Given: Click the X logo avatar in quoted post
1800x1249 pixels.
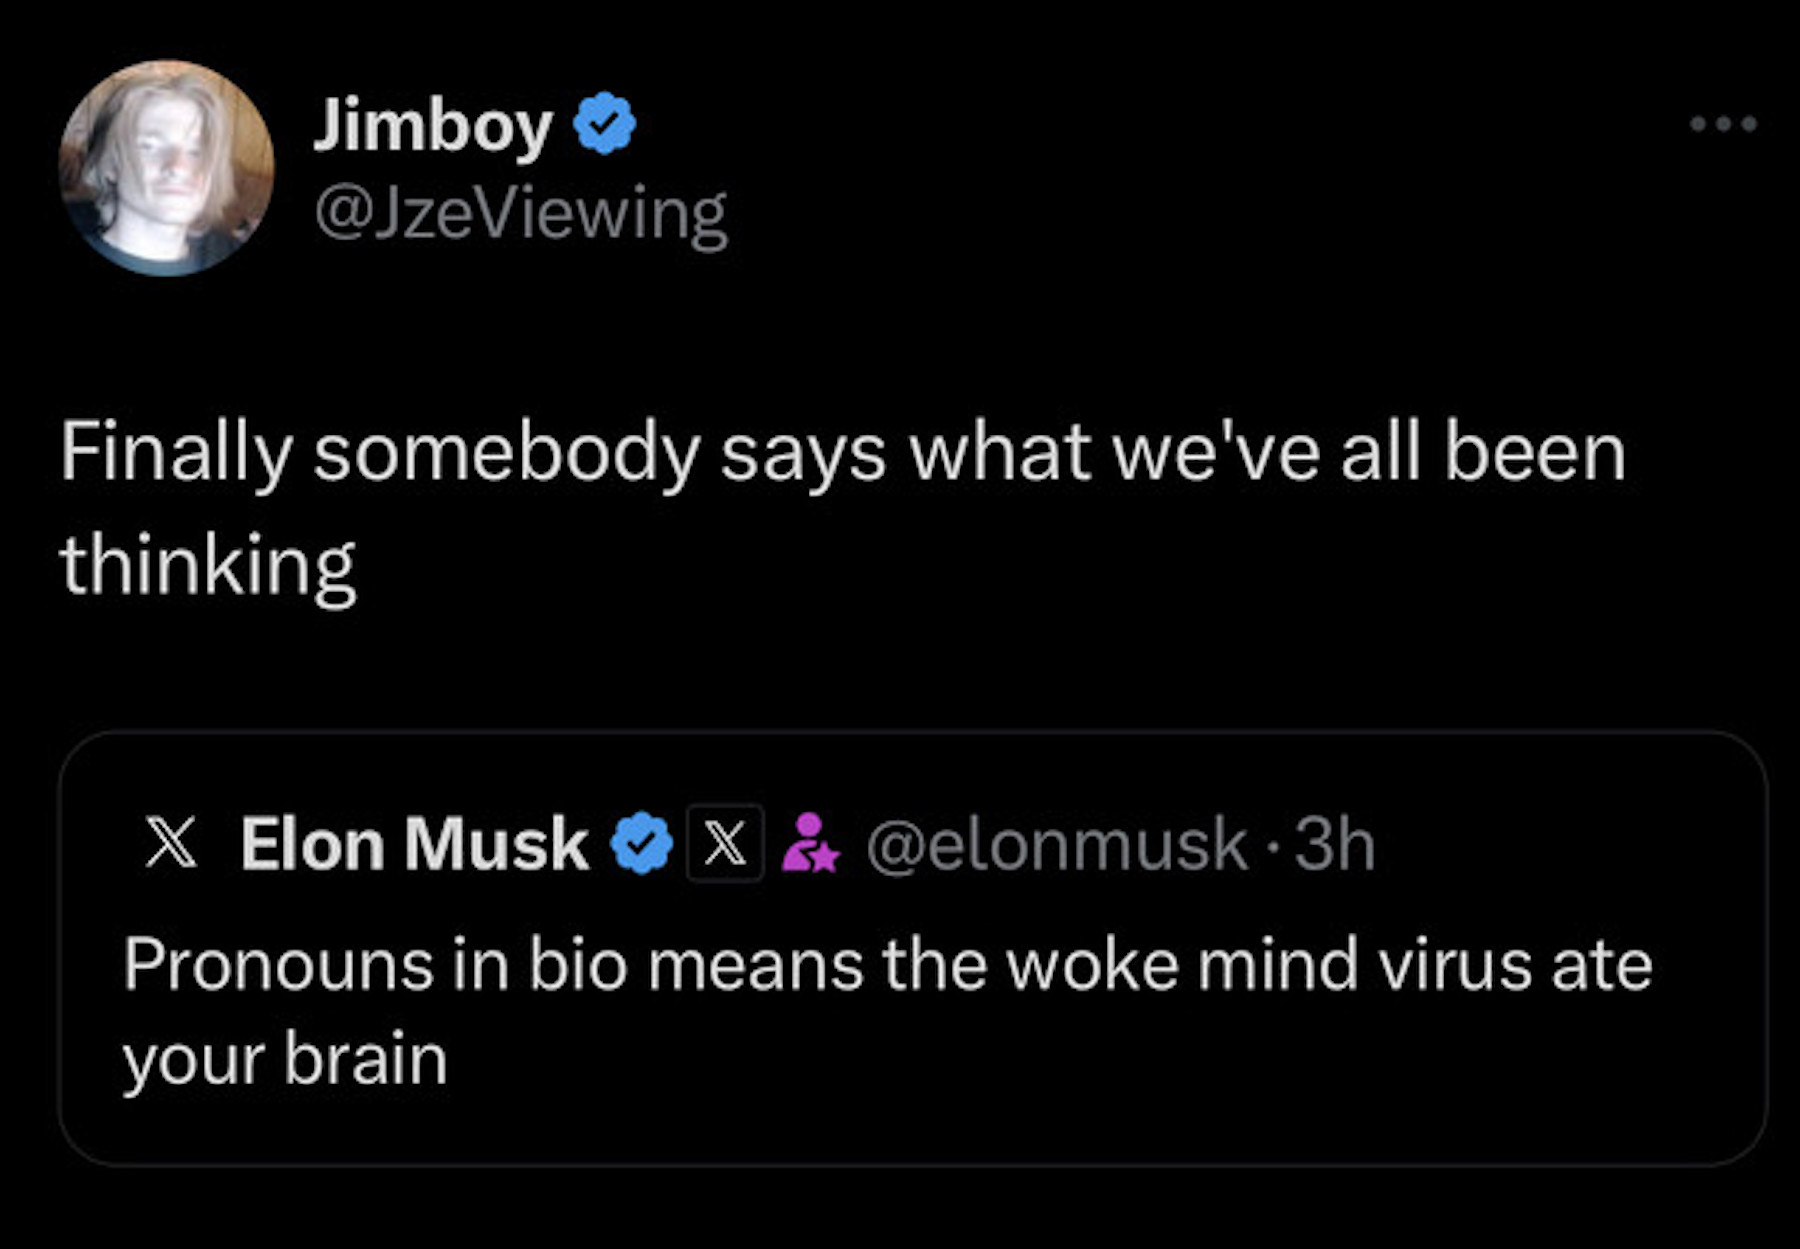Looking at the screenshot, I should [x=171, y=842].
